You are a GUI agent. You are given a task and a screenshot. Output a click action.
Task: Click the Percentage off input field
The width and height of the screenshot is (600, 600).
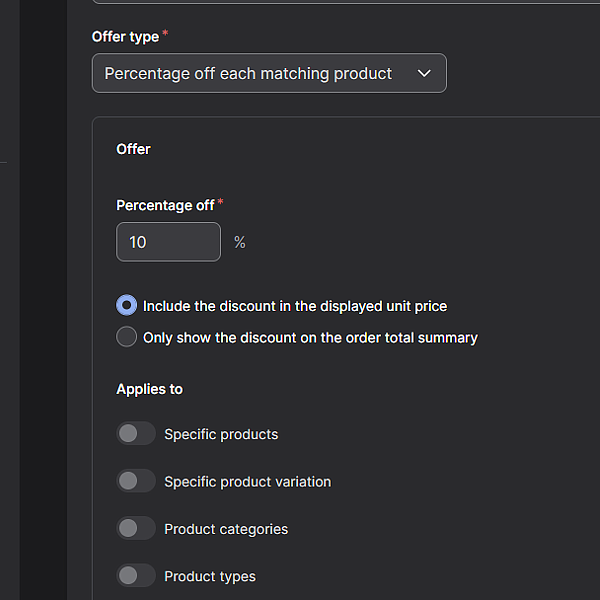click(168, 242)
